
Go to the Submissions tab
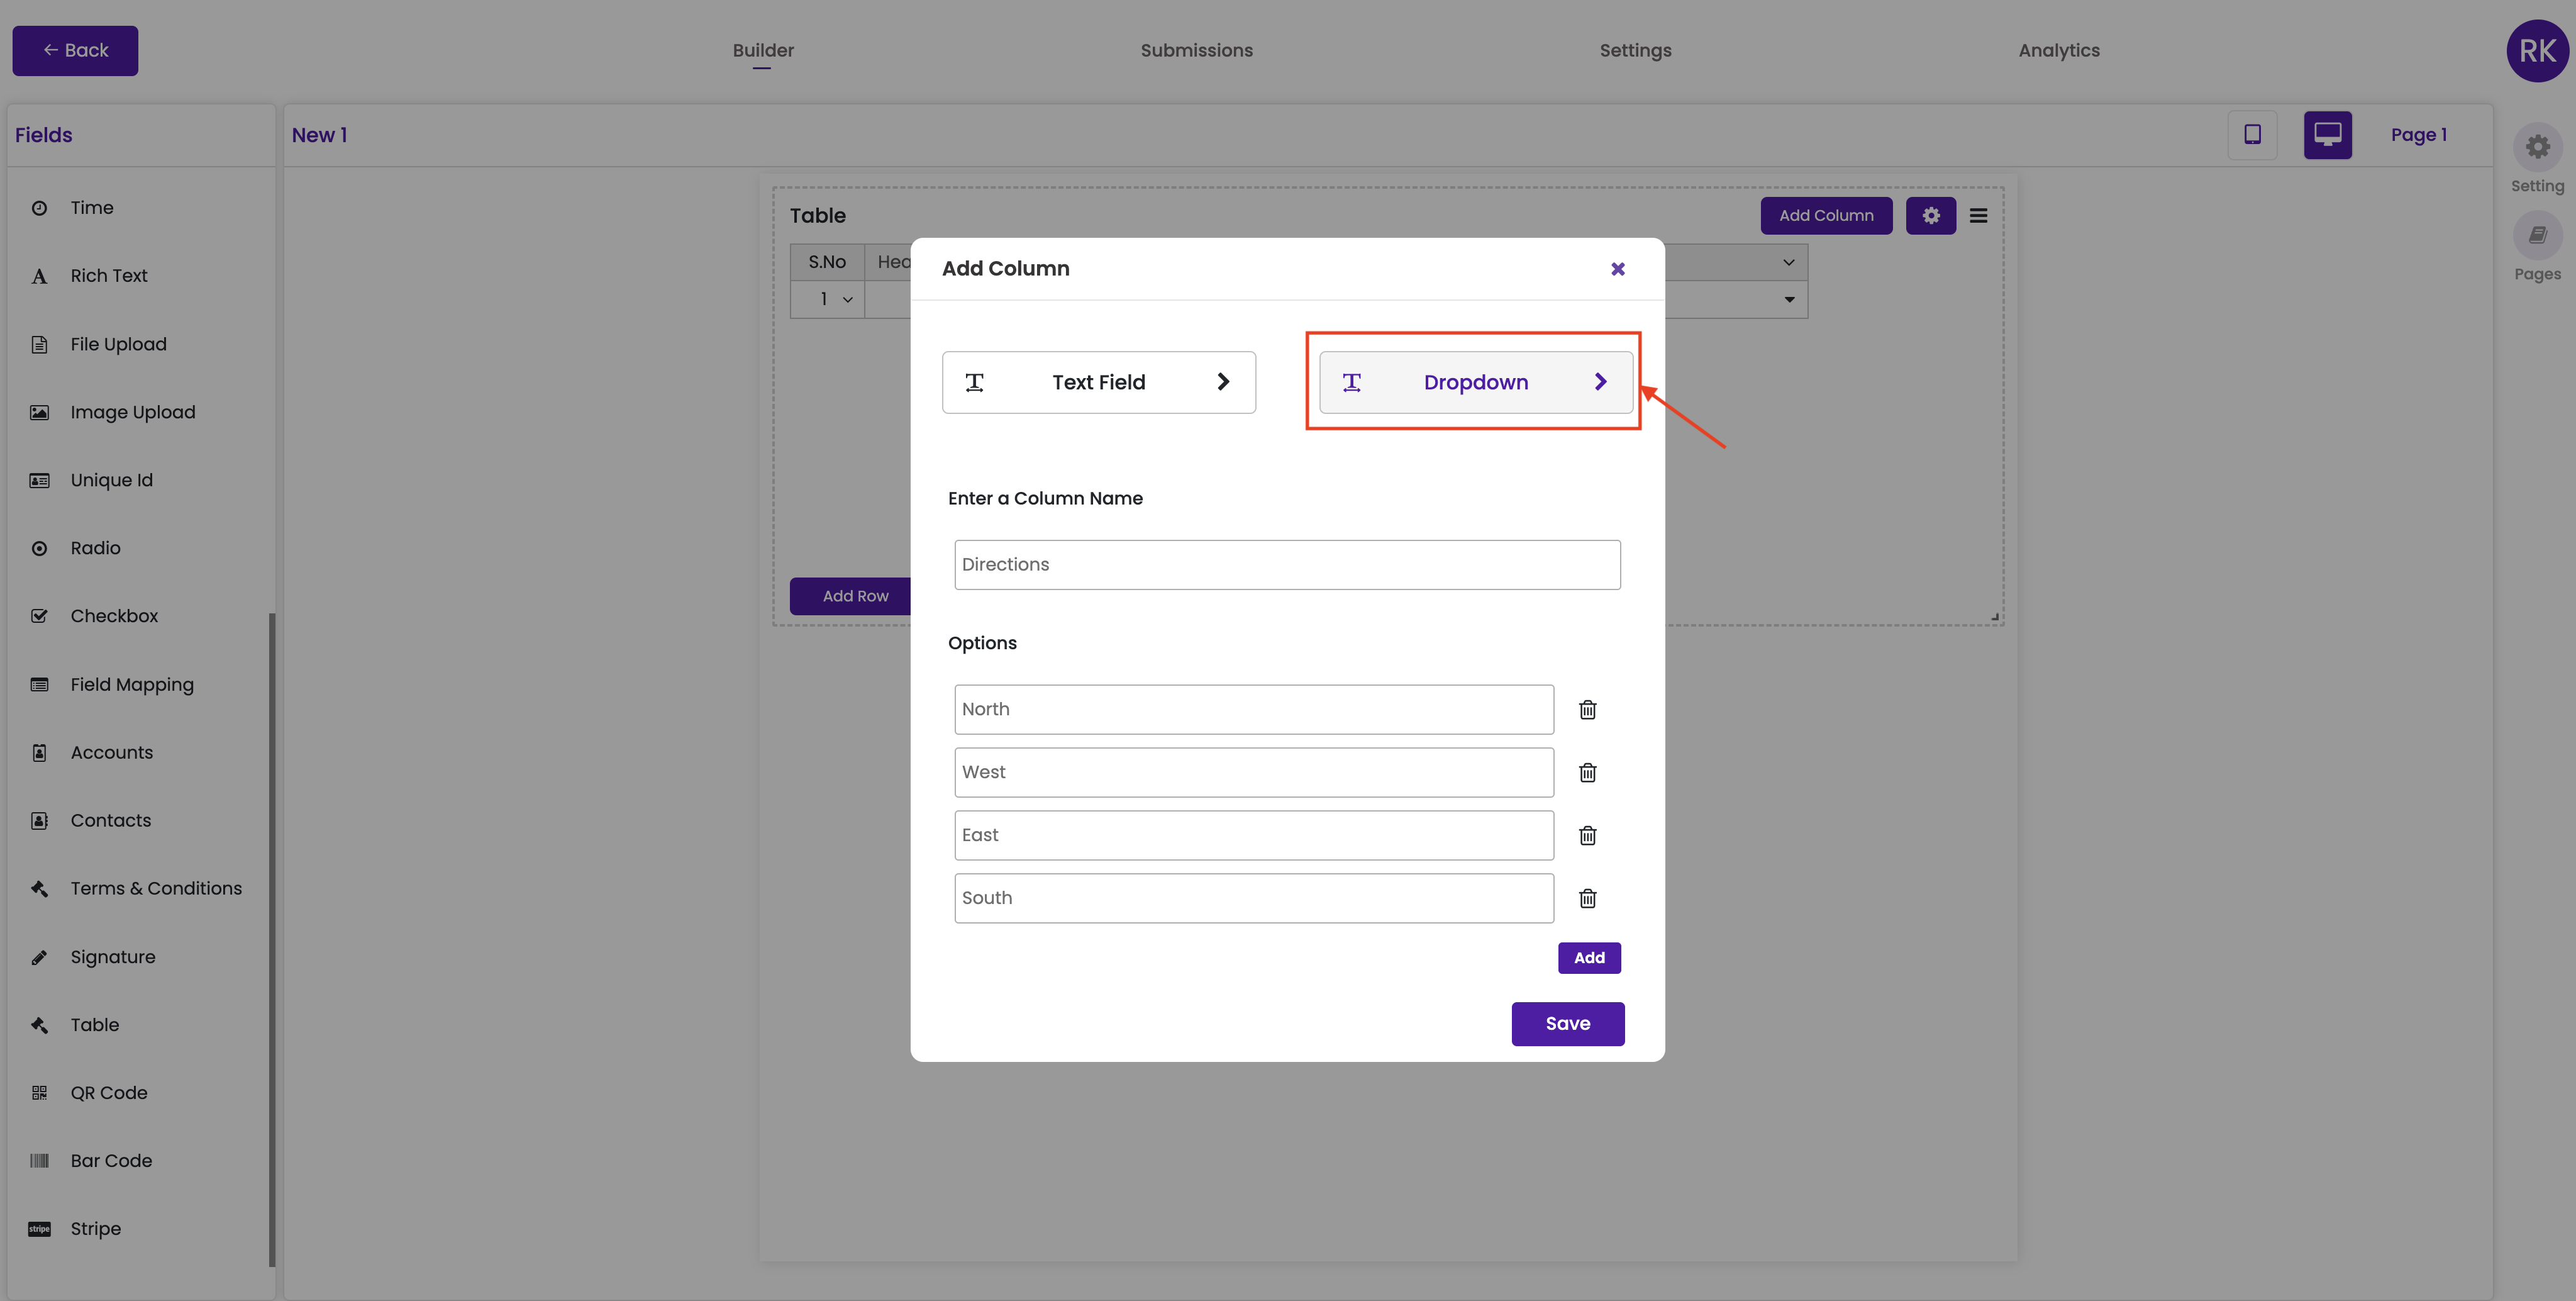pyautogui.click(x=1196, y=51)
